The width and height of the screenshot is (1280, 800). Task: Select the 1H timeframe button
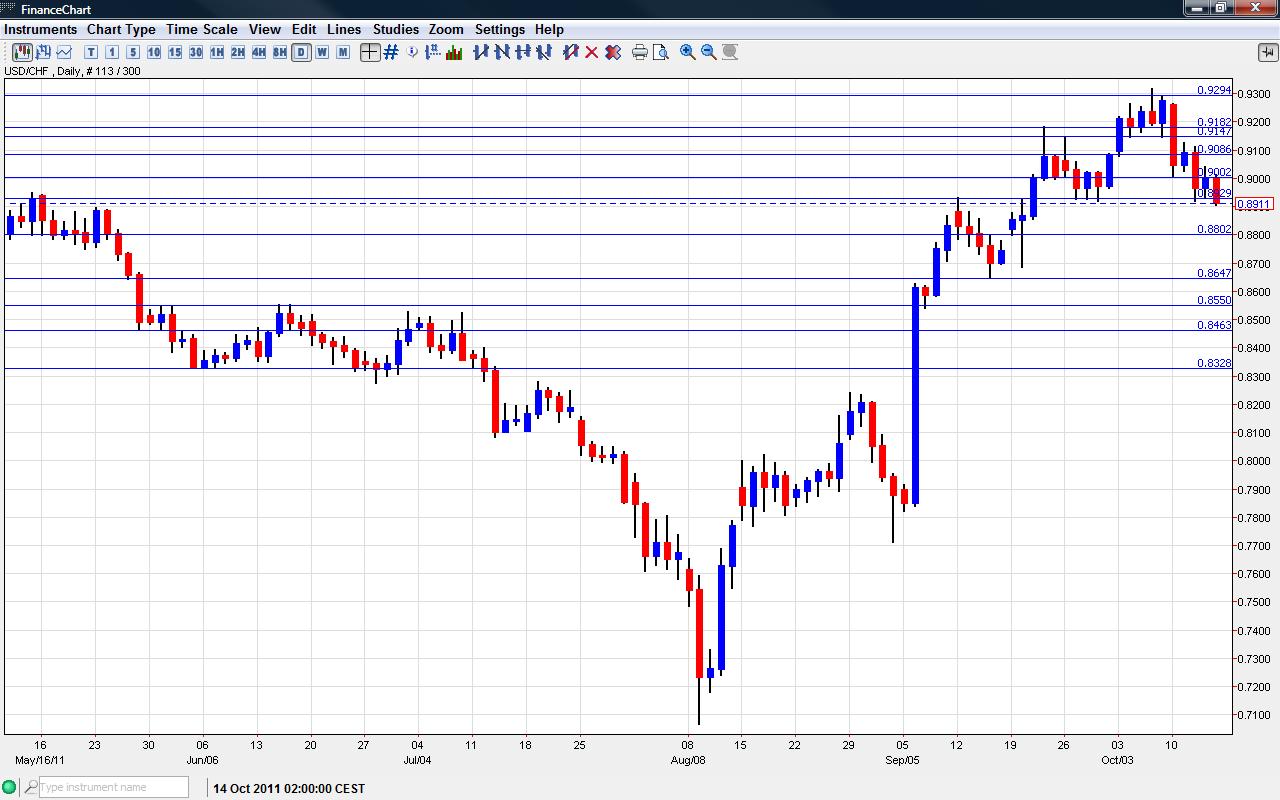click(x=217, y=52)
